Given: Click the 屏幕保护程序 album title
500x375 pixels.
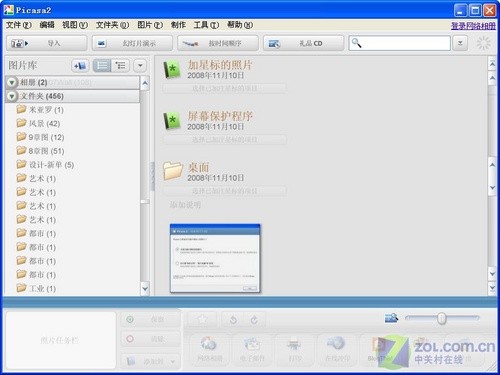Looking at the screenshot, I should click(x=220, y=116).
